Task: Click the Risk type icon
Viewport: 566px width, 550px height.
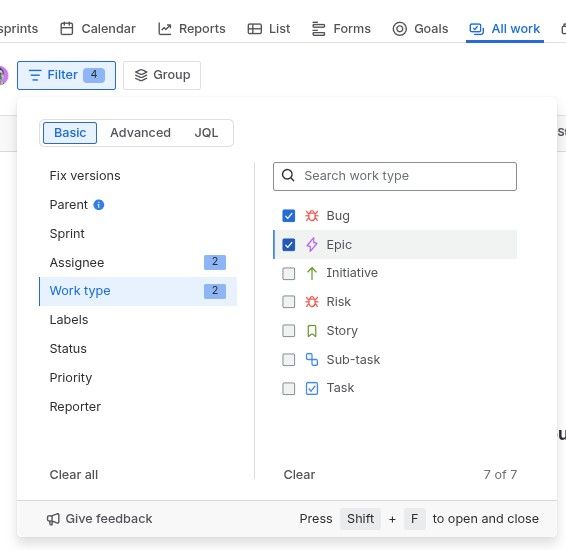Action: tap(312, 302)
